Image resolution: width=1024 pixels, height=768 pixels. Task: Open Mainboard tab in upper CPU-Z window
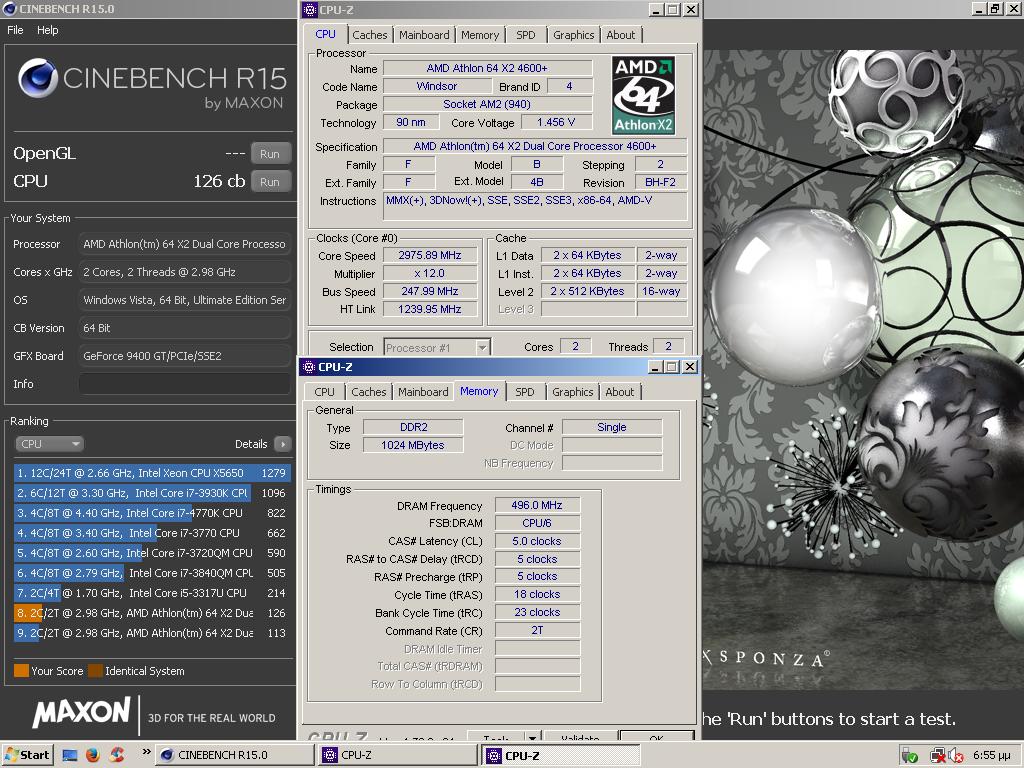click(424, 35)
